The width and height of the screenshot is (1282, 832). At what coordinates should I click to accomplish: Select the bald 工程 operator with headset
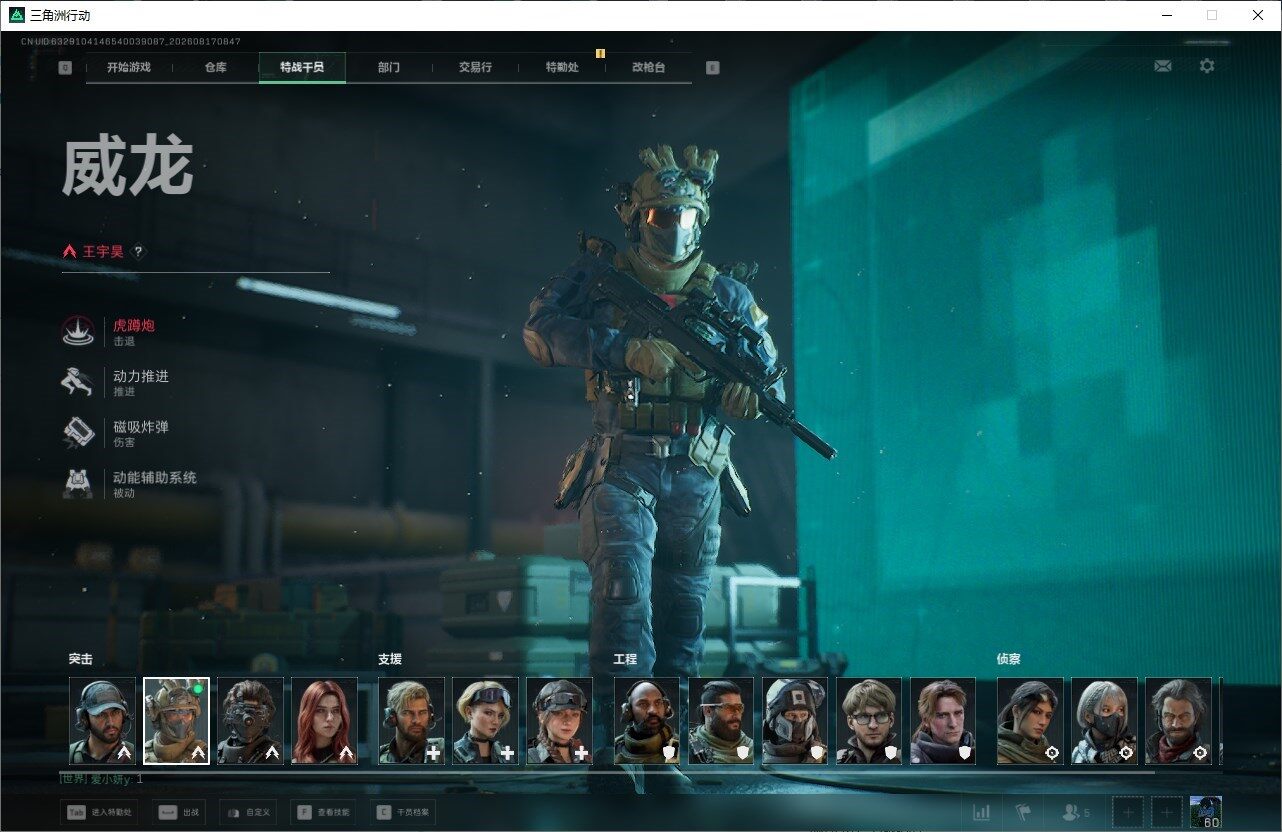647,721
